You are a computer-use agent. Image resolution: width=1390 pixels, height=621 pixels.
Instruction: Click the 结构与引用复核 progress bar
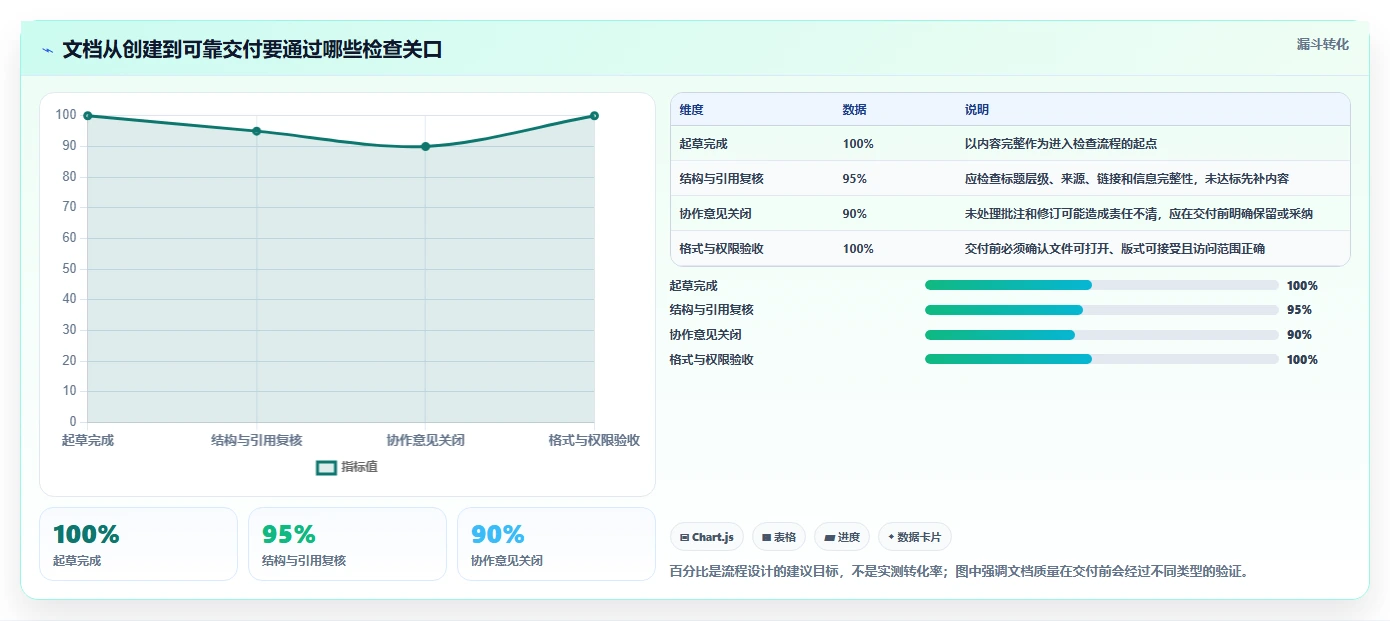[x=1102, y=310]
